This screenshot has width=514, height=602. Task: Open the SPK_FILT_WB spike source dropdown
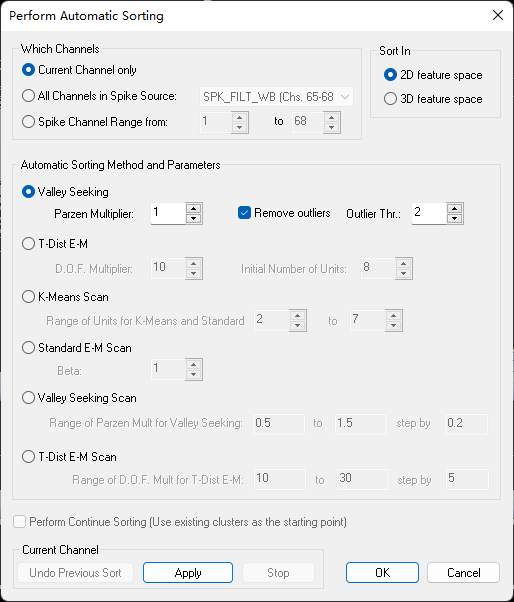point(276,97)
